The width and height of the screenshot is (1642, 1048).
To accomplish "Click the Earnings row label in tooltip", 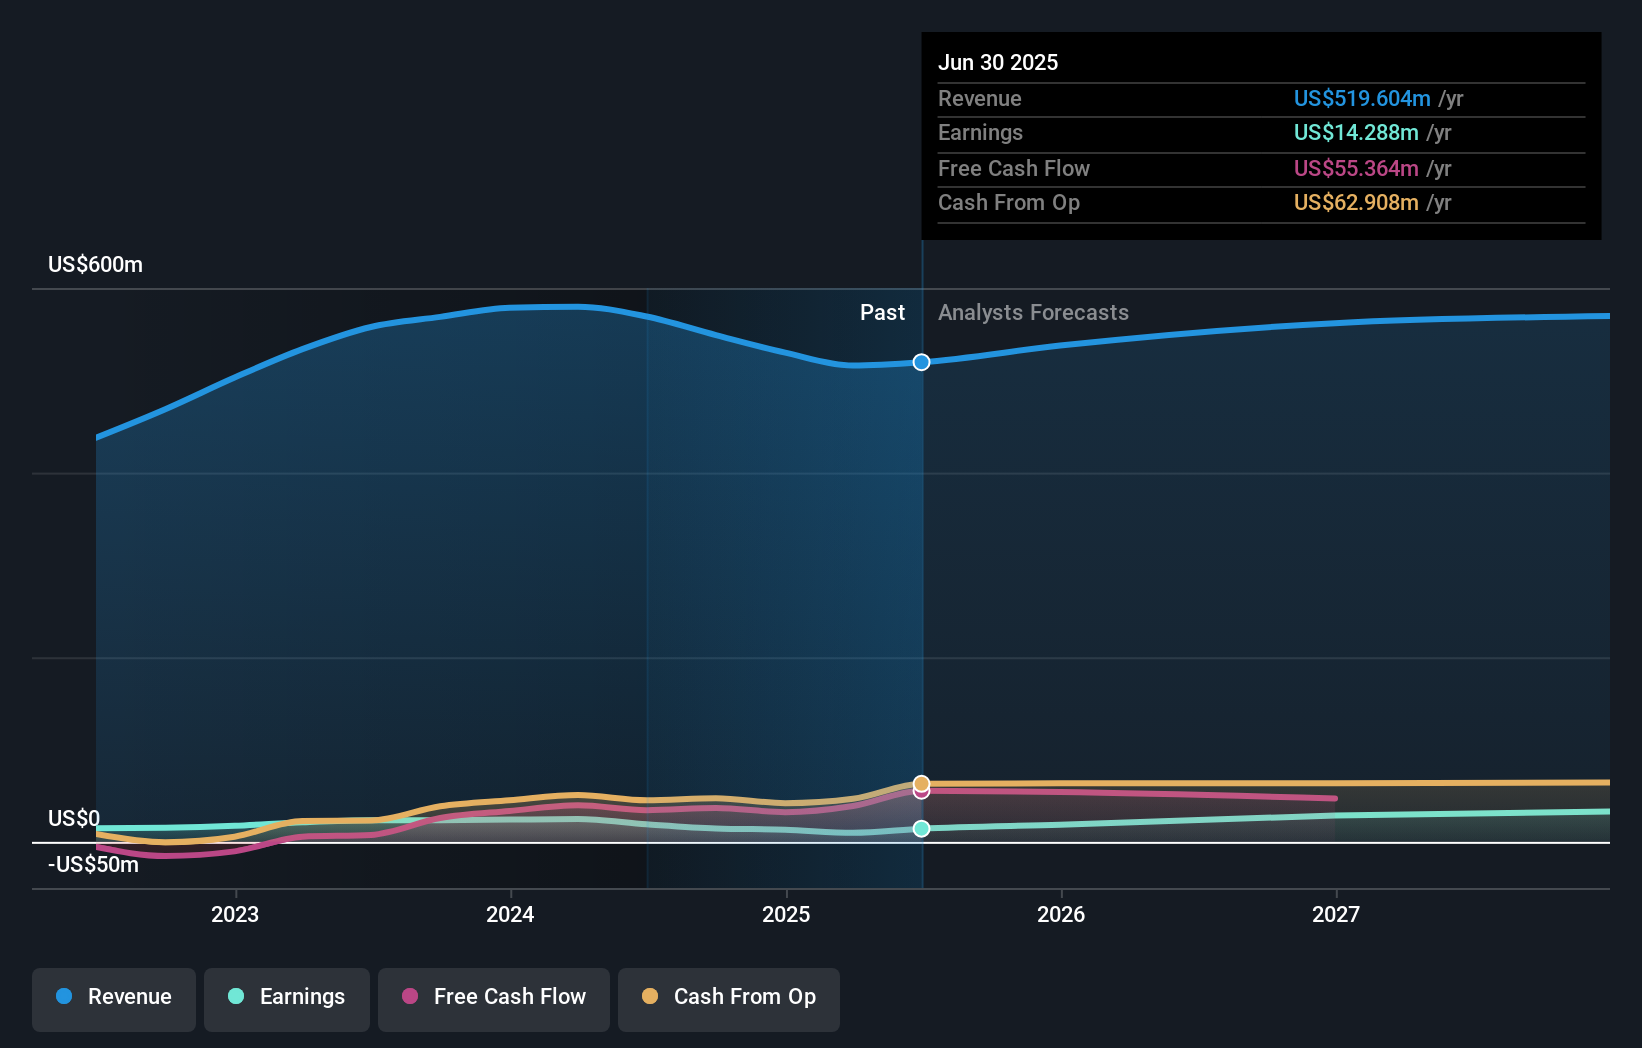I will [x=981, y=132].
